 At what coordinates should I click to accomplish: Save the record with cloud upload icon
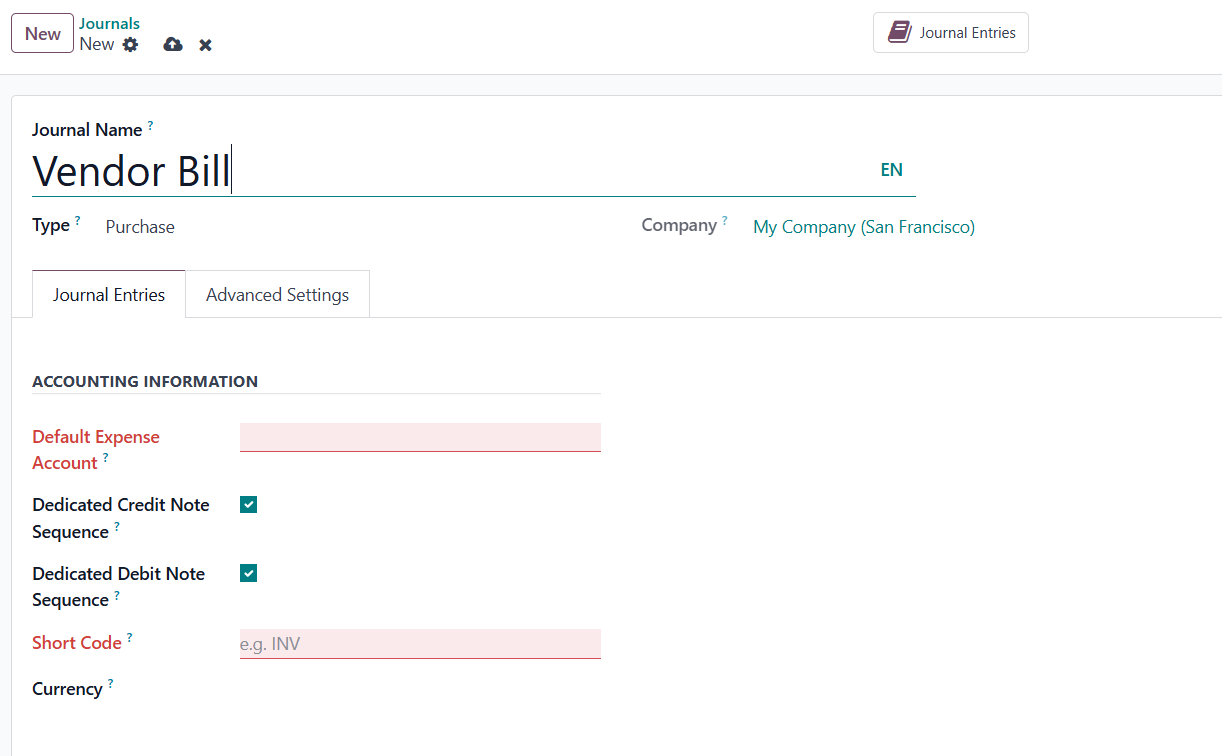pyautogui.click(x=173, y=45)
